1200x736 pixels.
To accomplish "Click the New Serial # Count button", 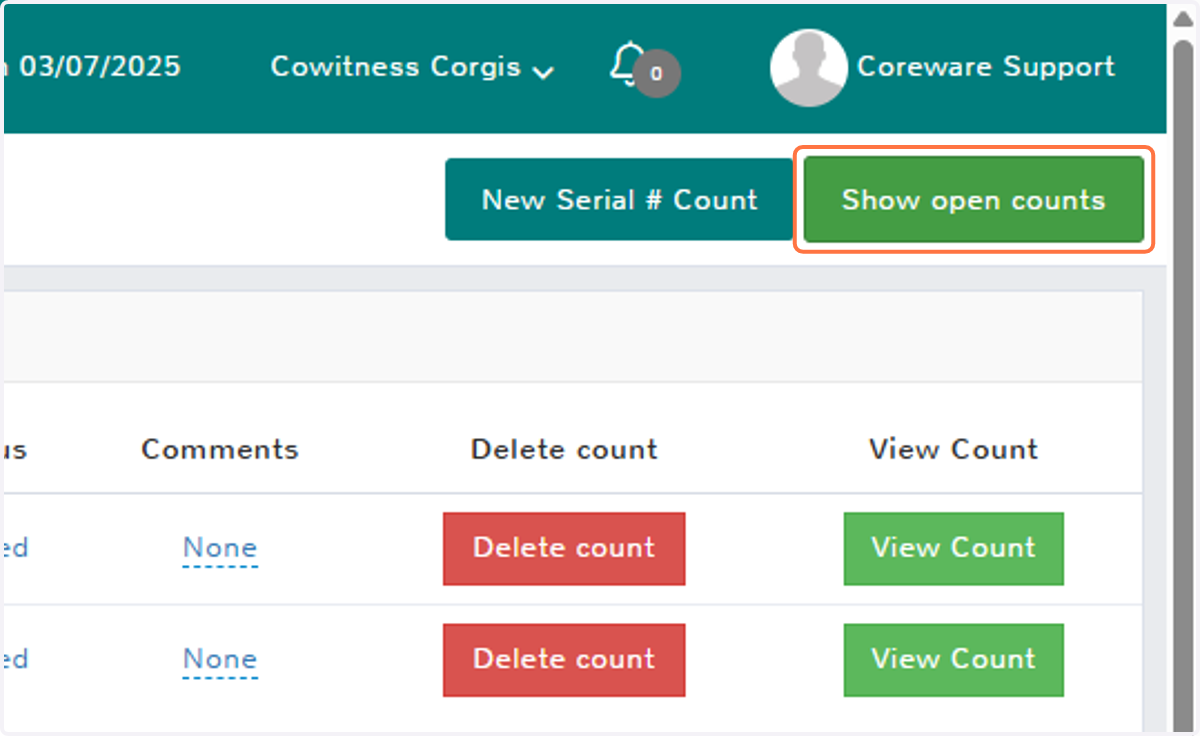I will pos(620,199).
